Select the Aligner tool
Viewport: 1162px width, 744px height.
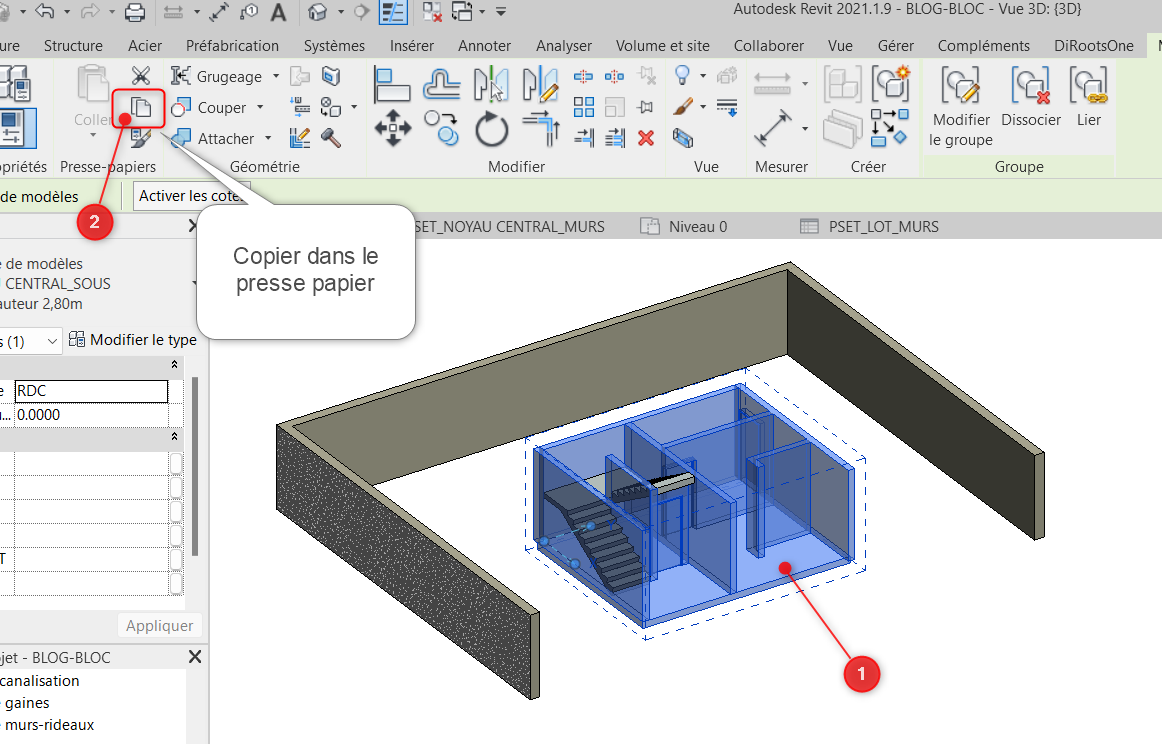pos(393,85)
